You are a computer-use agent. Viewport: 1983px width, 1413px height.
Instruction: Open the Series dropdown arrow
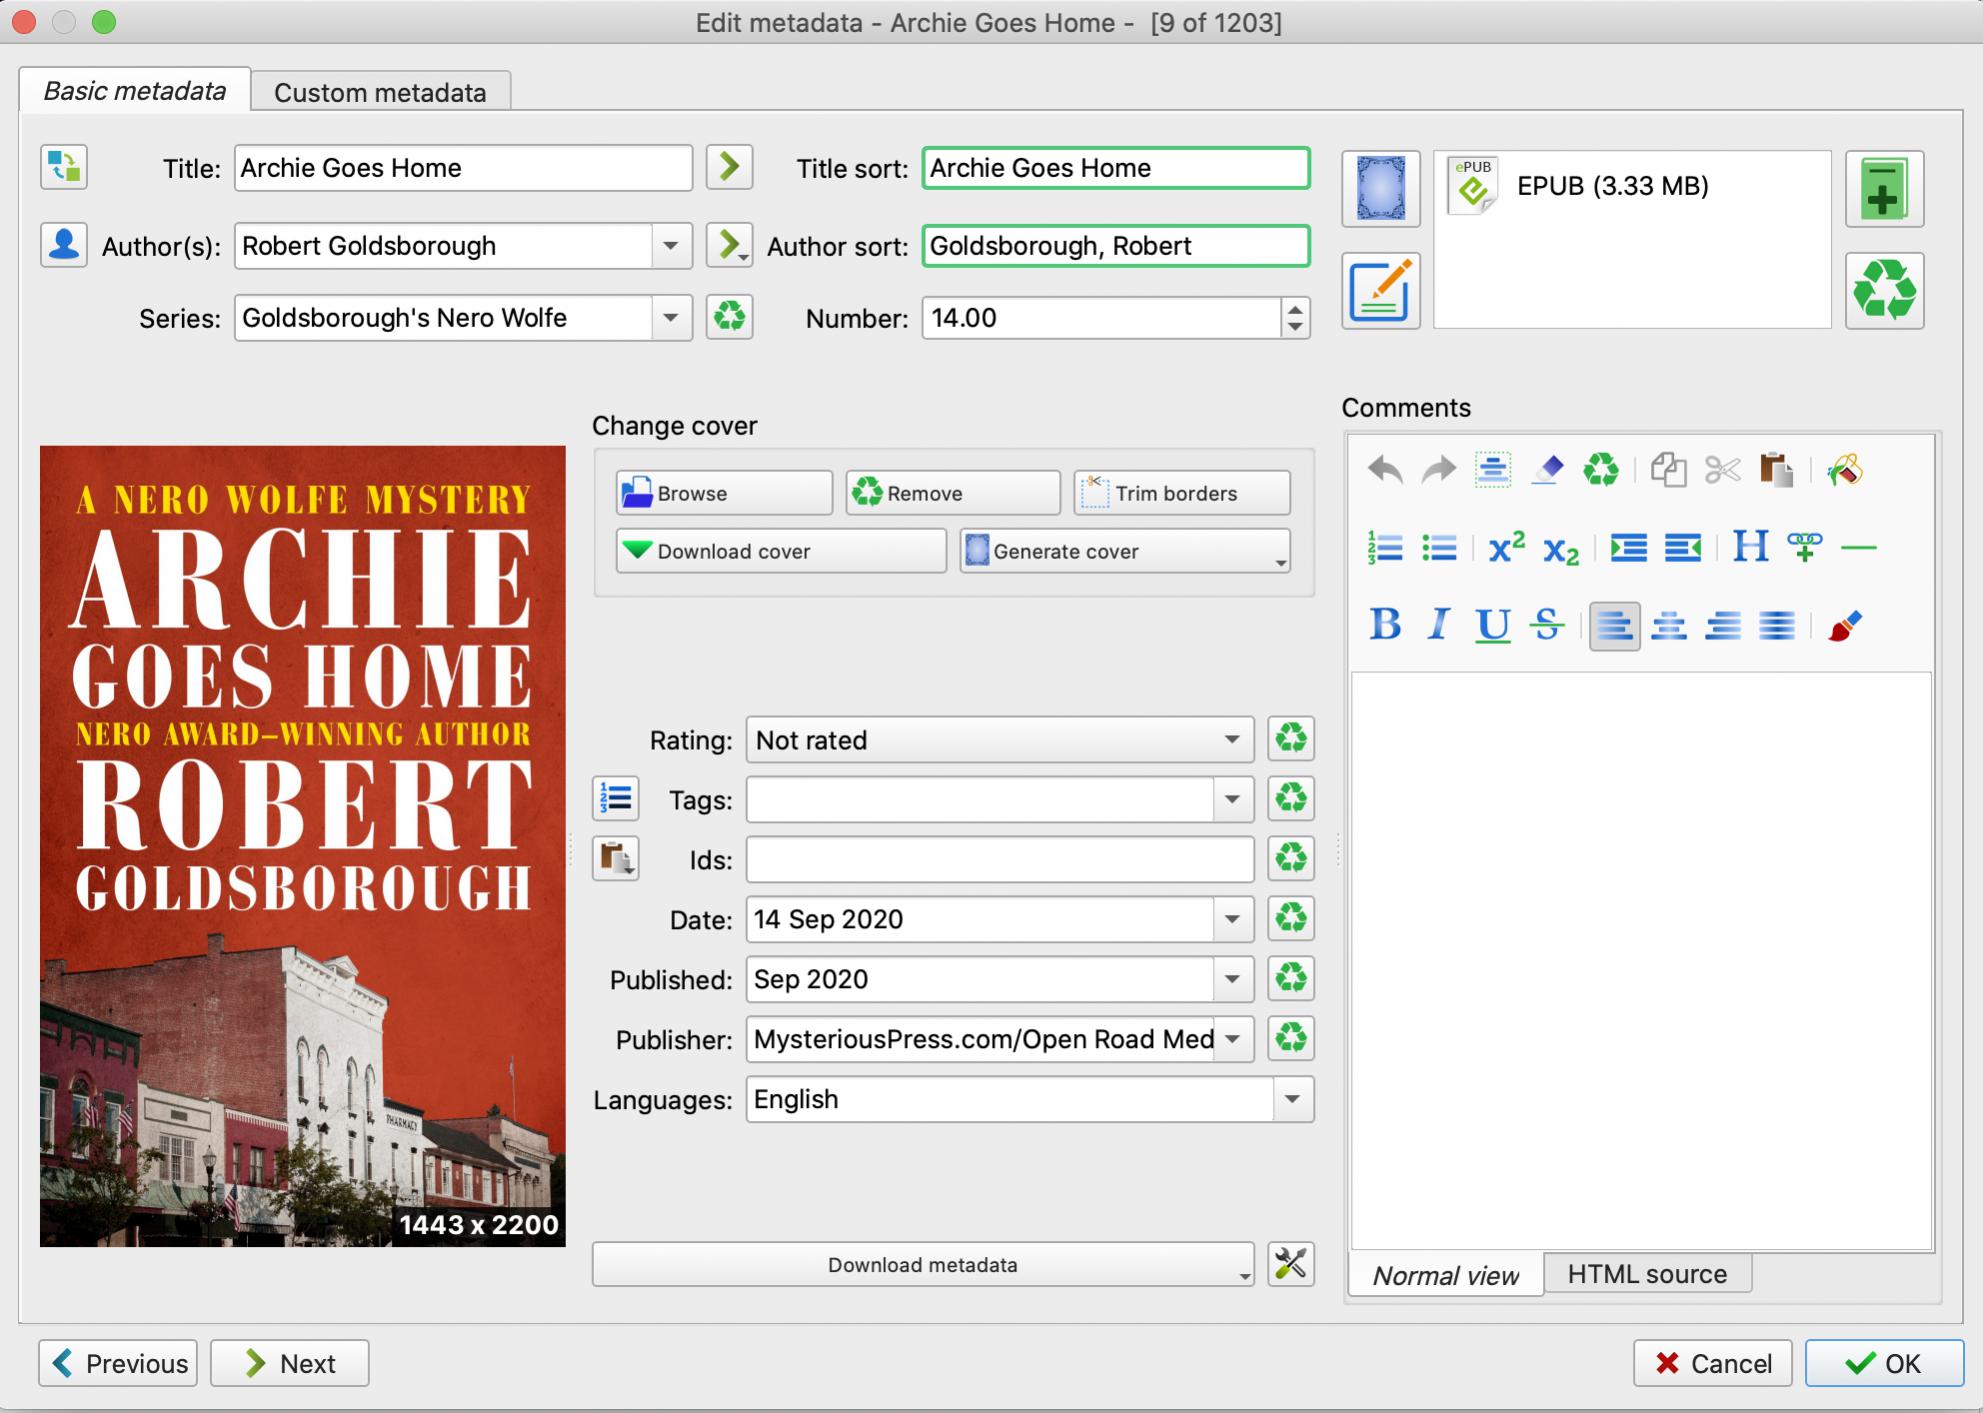click(670, 318)
